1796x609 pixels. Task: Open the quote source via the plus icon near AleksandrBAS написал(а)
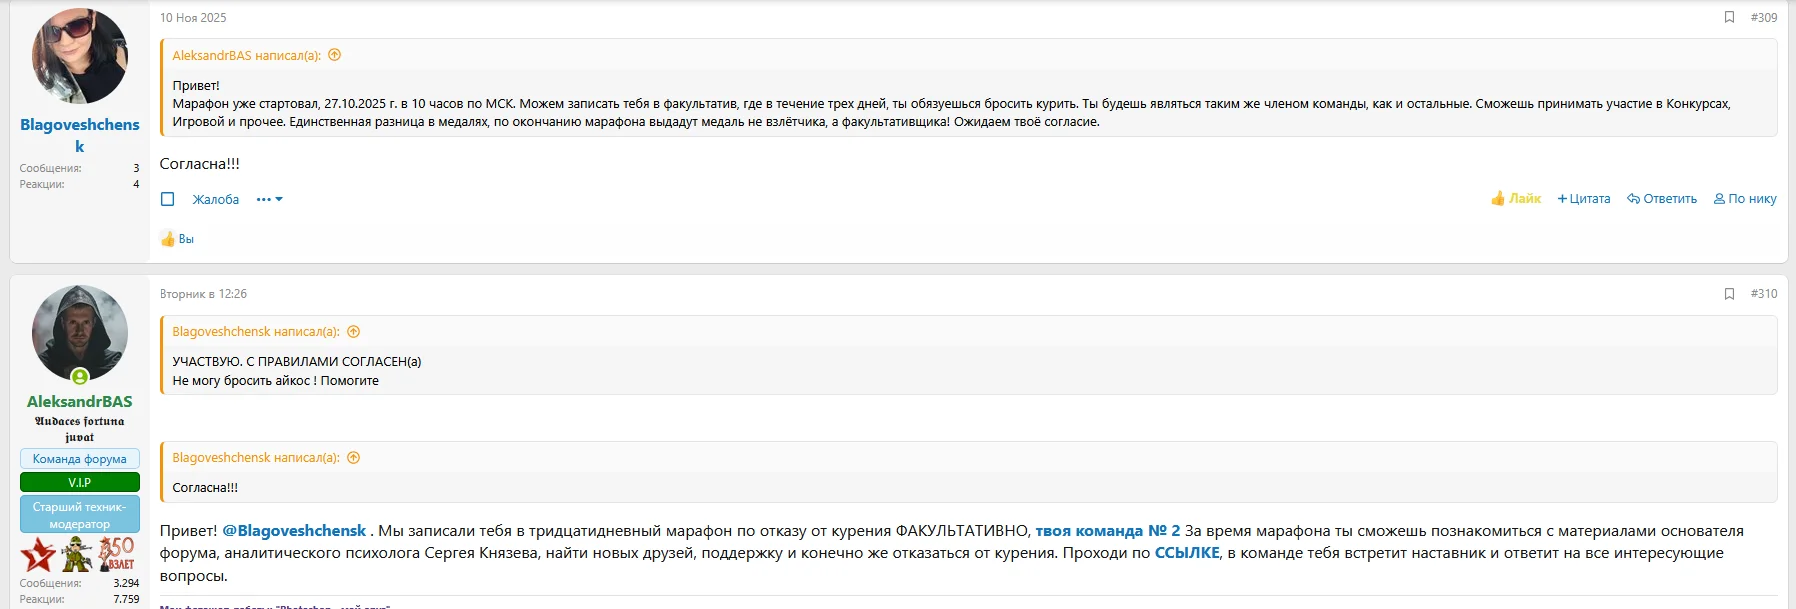334,55
